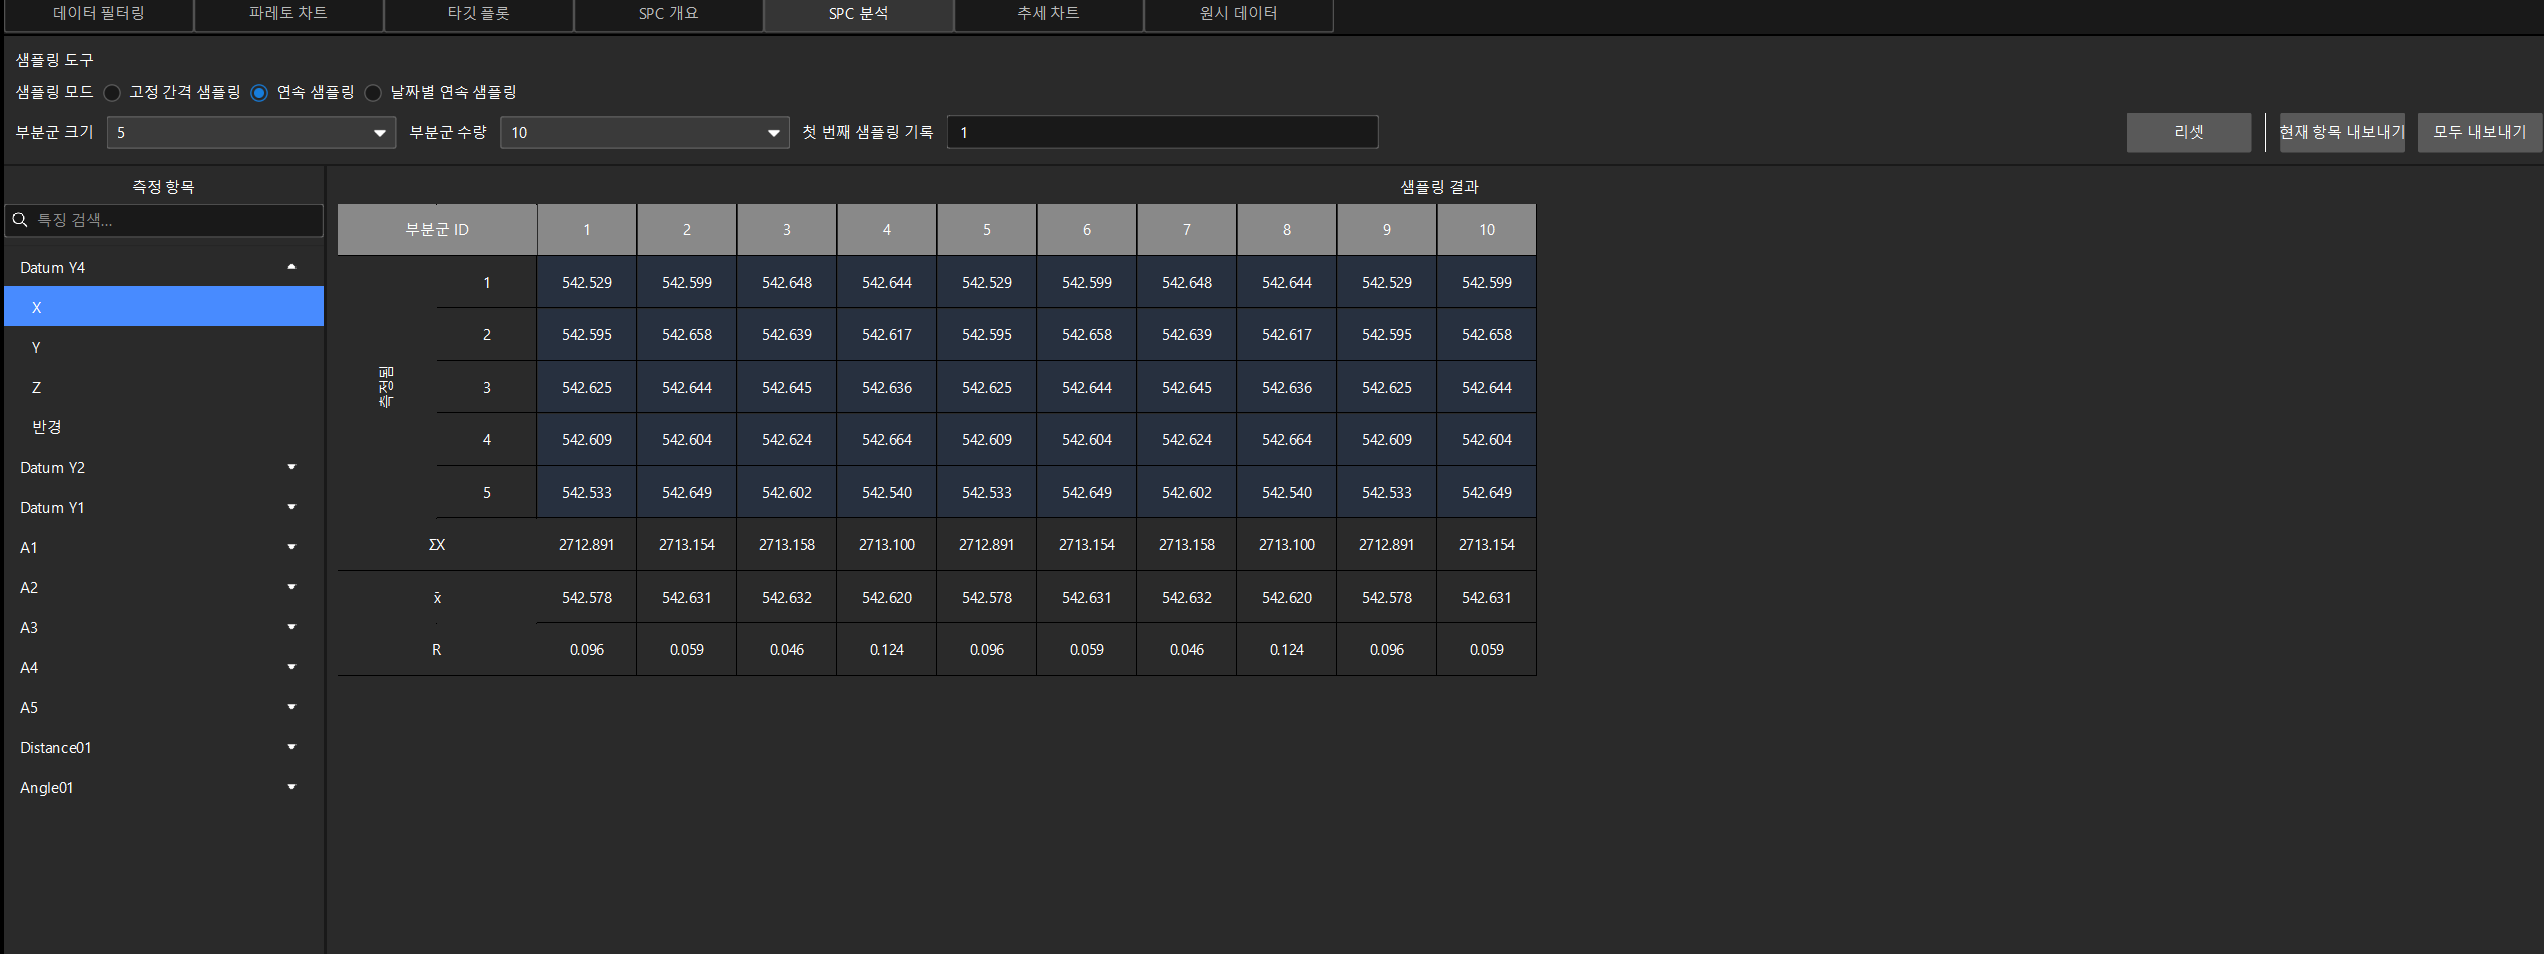Click the search magnifier icon

pyautogui.click(x=20, y=220)
